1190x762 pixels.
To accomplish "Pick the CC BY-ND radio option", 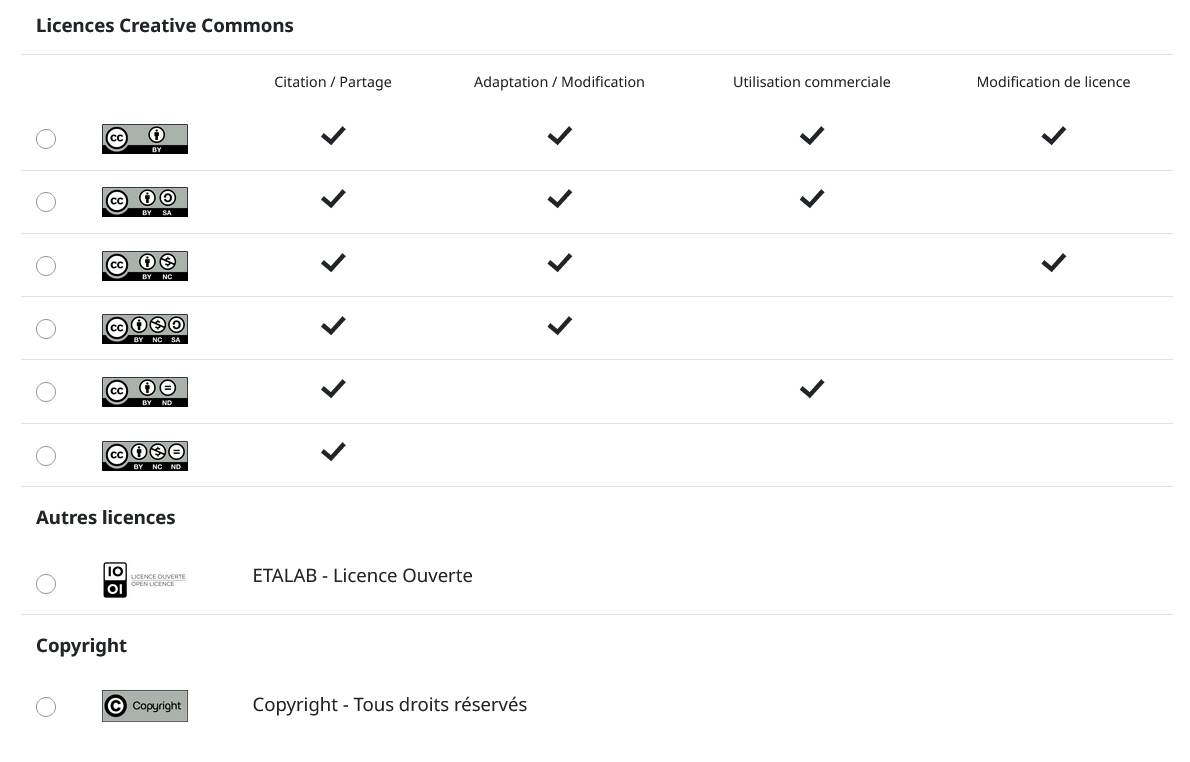I will click(x=46, y=392).
